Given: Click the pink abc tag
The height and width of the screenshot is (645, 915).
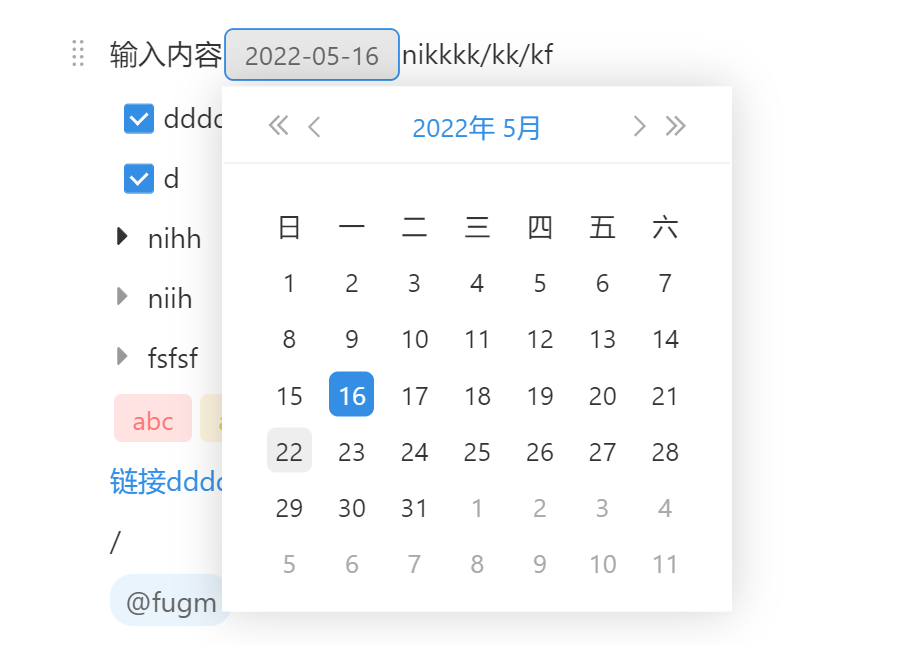Looking at the screenshot, I should [152, 418].
